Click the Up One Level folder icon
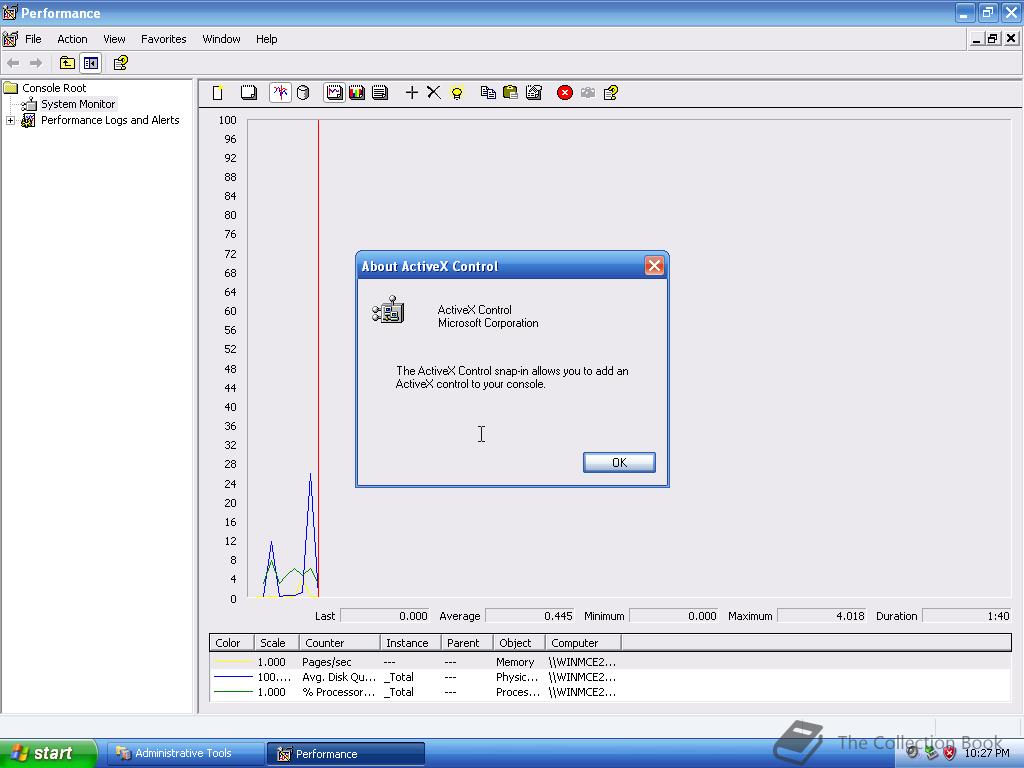The width and height of the screenshot is (1024, 768). pos(67,63)
